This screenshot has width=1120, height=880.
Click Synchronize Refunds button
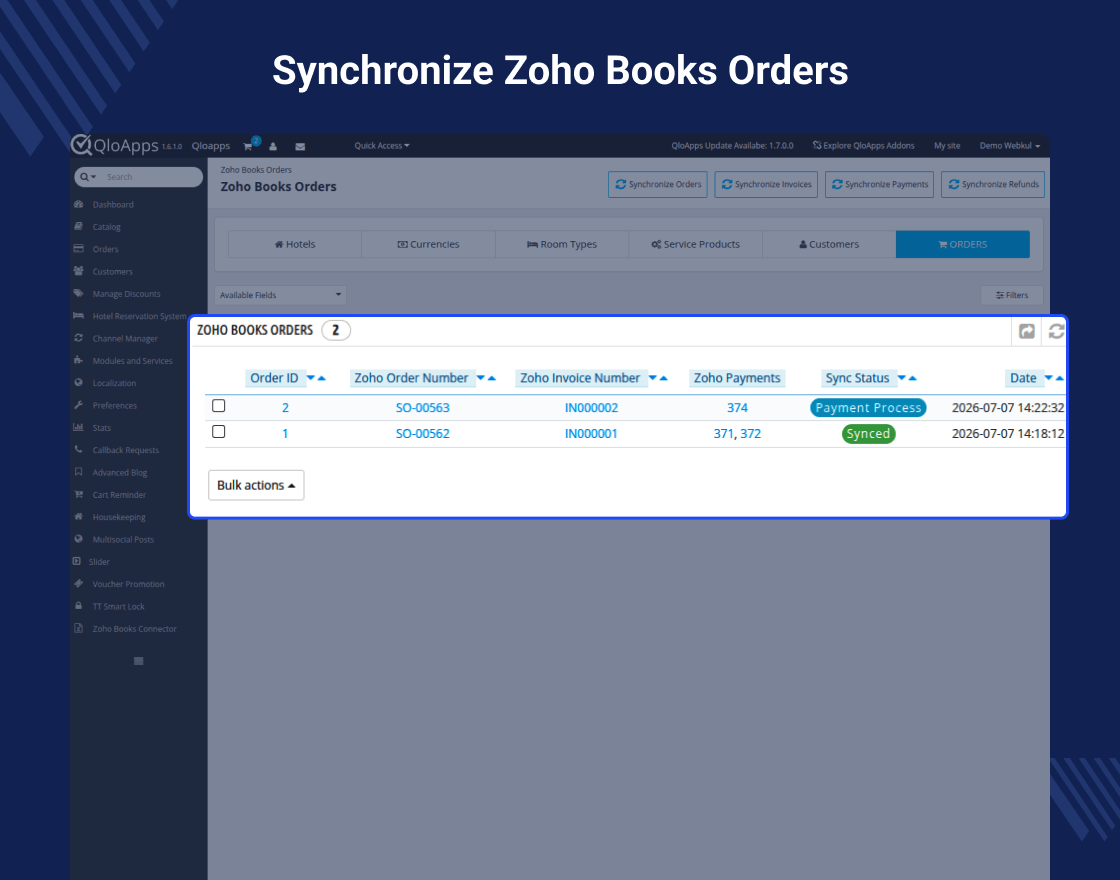point(993,184)
